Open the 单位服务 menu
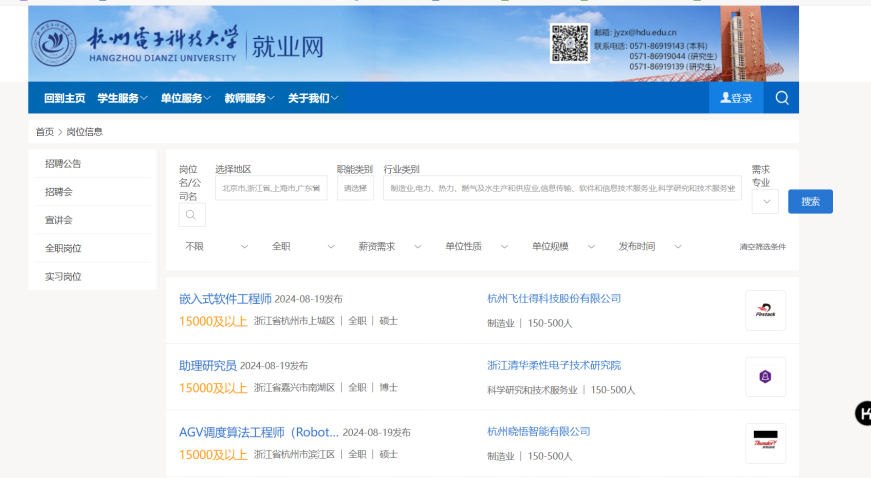871x478 pixels. 186,98
